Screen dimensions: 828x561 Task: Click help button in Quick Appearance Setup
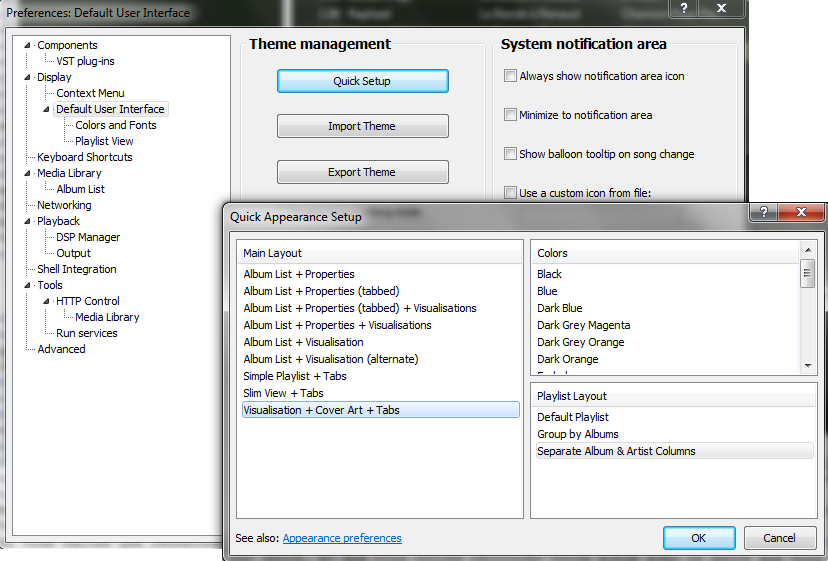764,212
